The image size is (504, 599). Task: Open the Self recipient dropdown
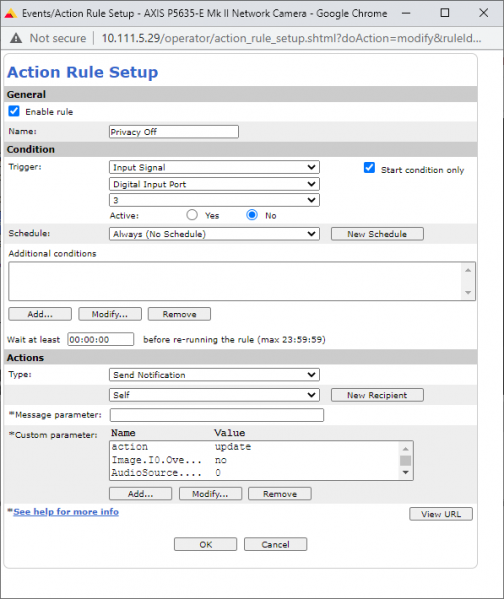[214, 395]
